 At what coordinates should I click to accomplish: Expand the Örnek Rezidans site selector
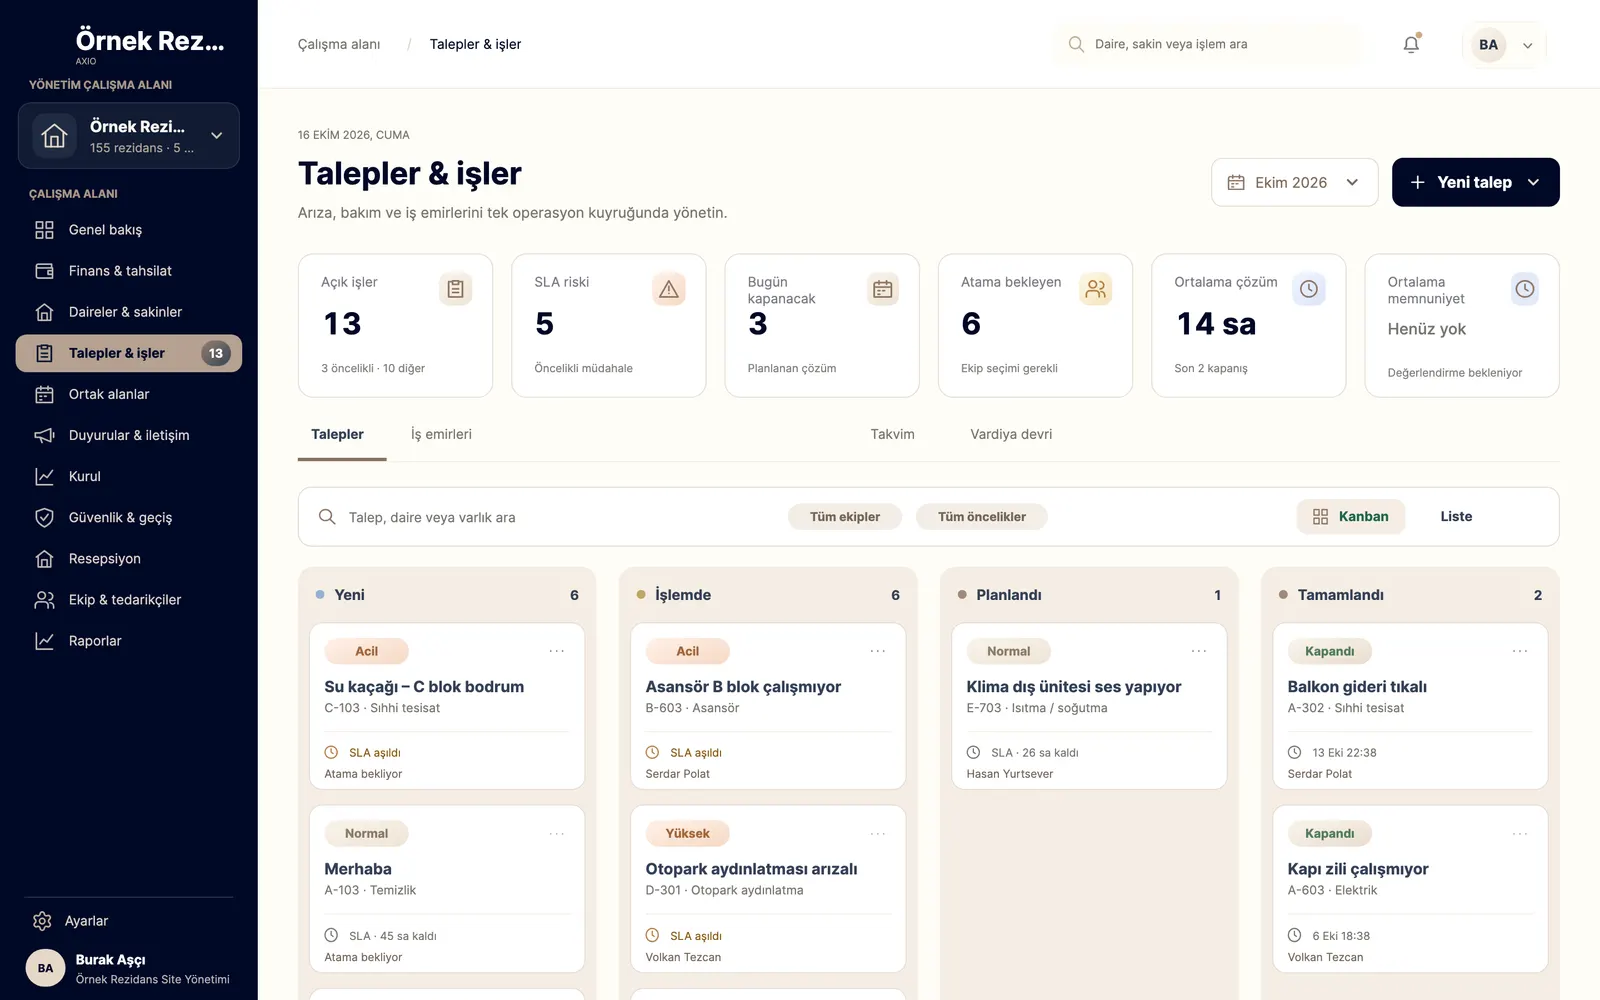click(129, 136)
